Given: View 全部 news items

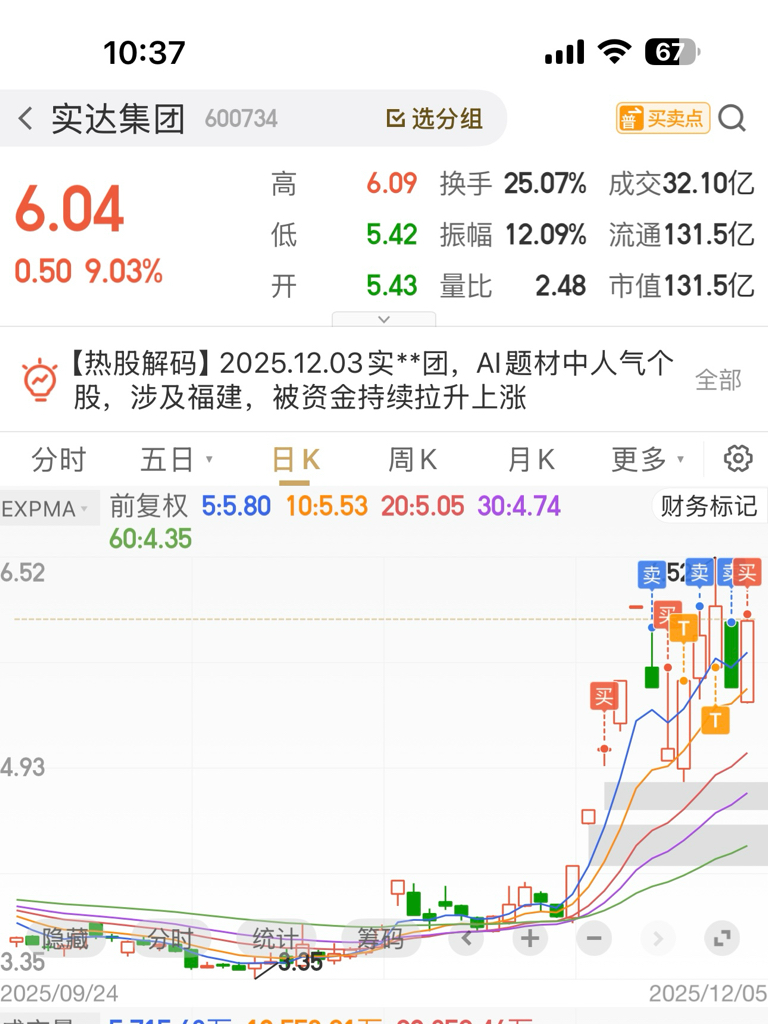Looking at the screenshot, I should pyautogui.click(x=718, y=379).
